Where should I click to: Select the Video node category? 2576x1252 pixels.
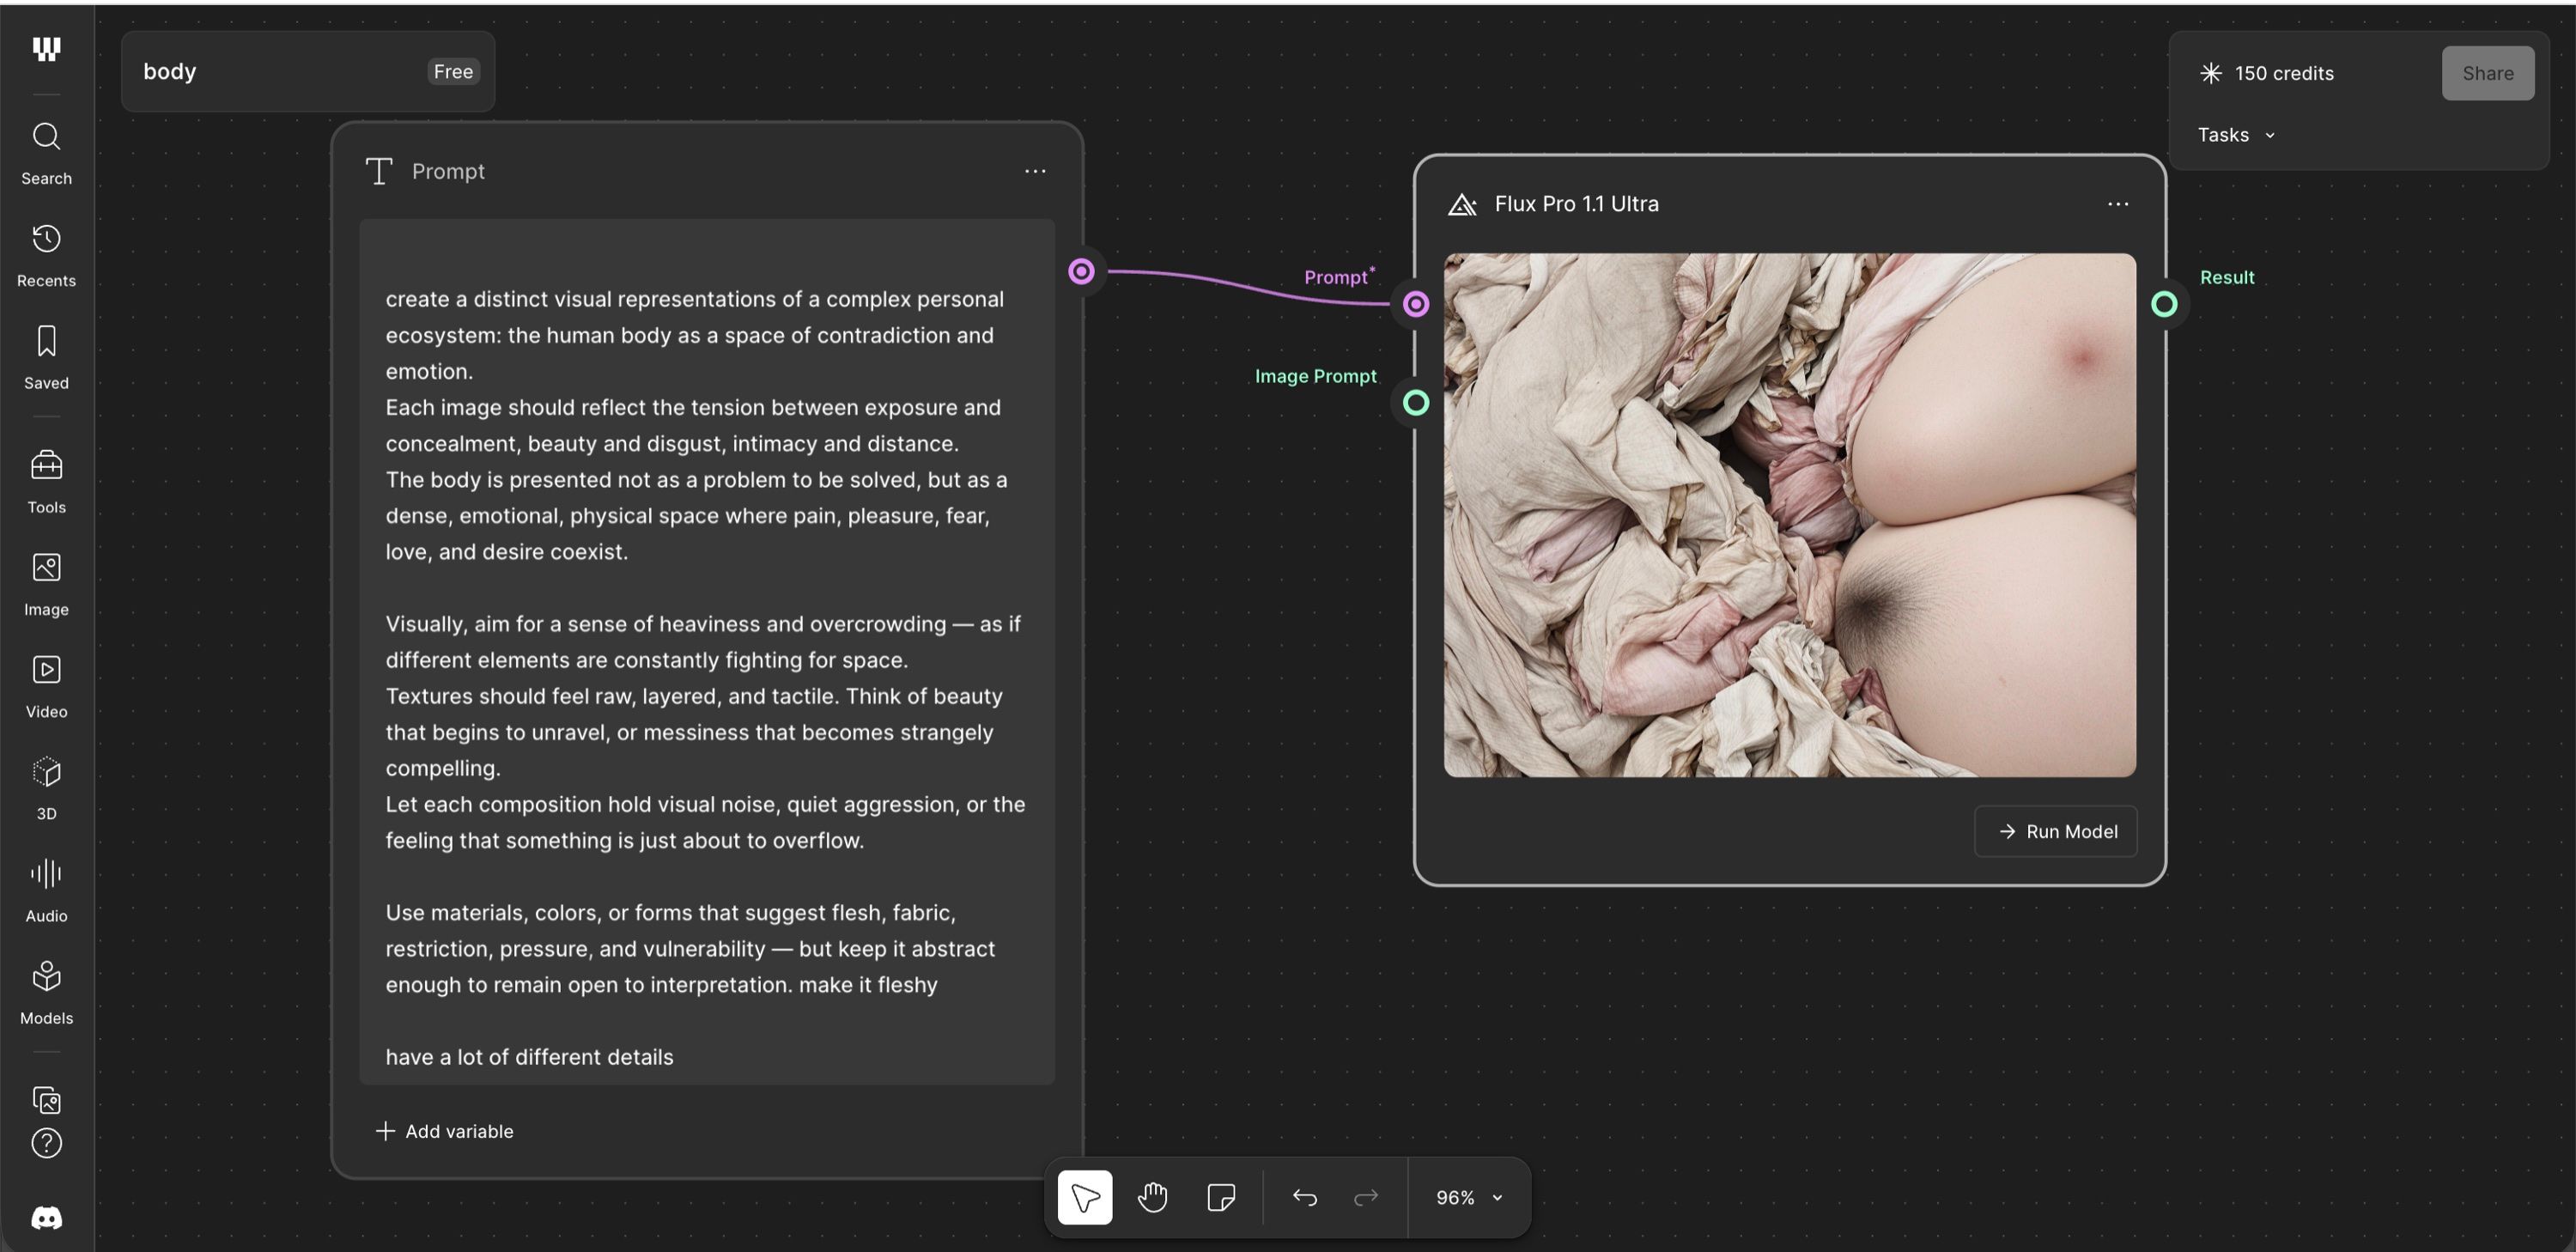pyautogui.click(x=46, y=686)
